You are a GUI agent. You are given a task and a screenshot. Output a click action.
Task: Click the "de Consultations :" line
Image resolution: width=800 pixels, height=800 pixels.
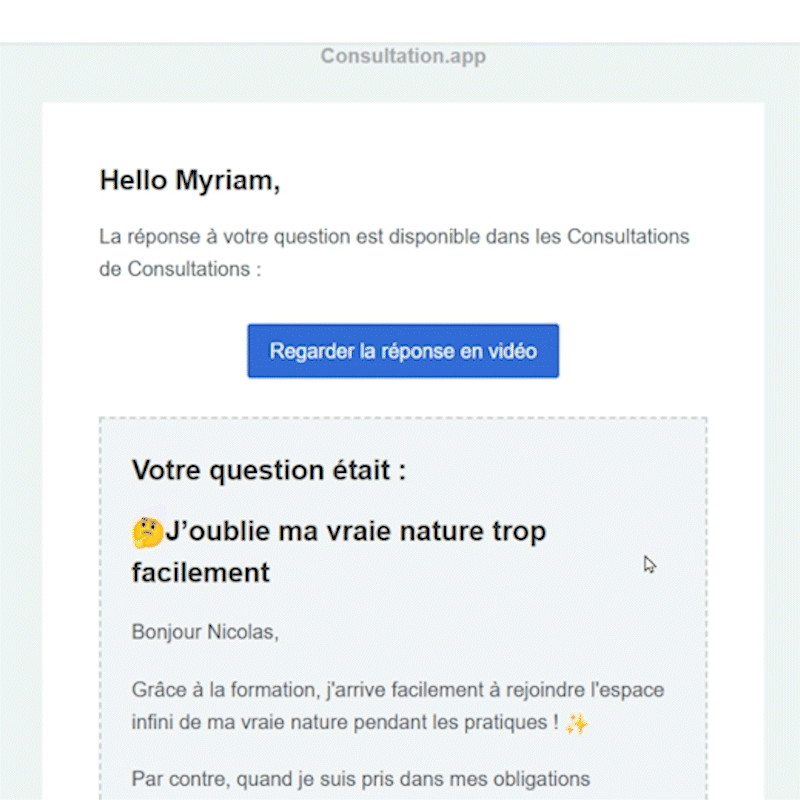[180, 269]
